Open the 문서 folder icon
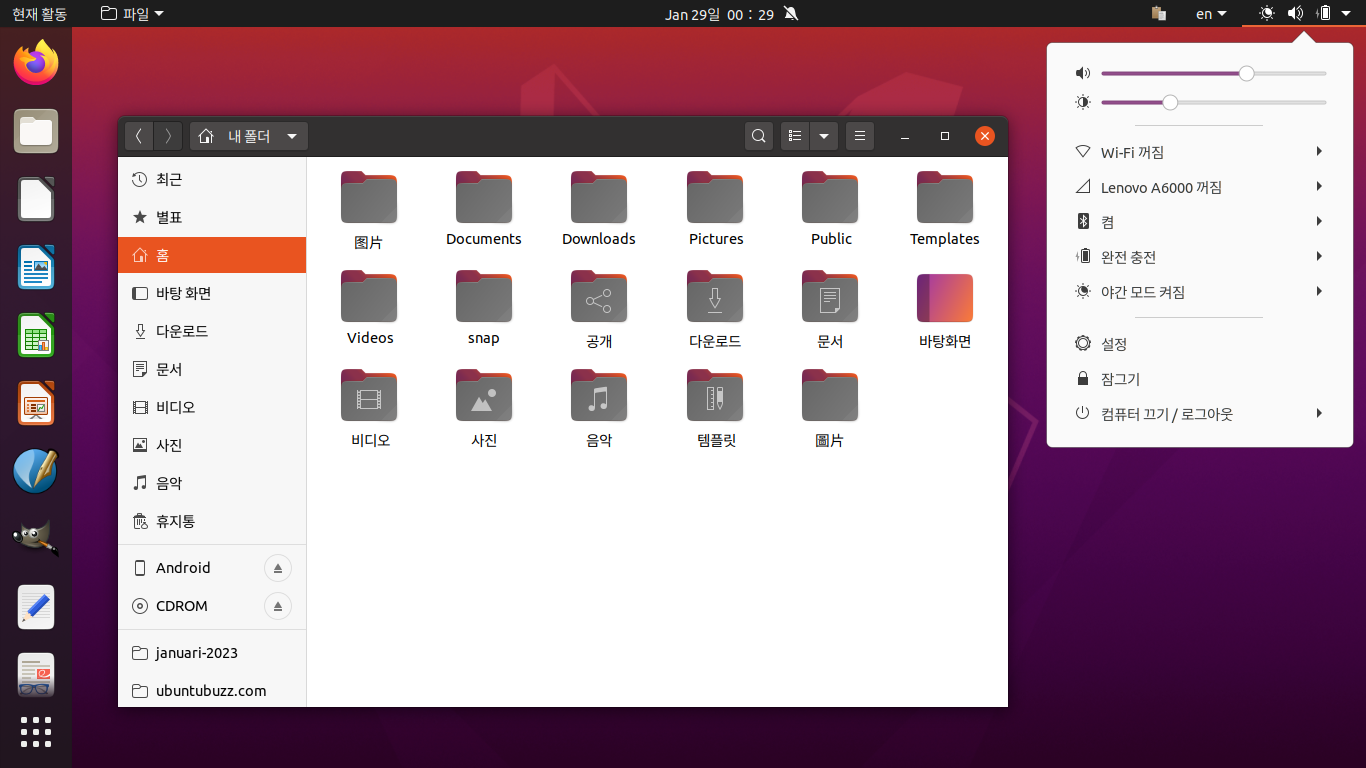Image resolution: width=1366 pixels, height=768 pixels. [x=830, y=297]
